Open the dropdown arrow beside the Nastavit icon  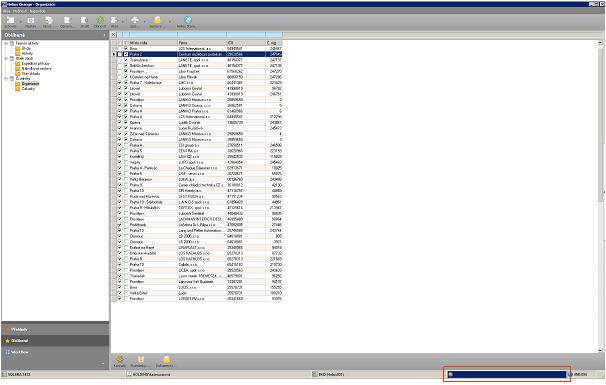[169, 21]
